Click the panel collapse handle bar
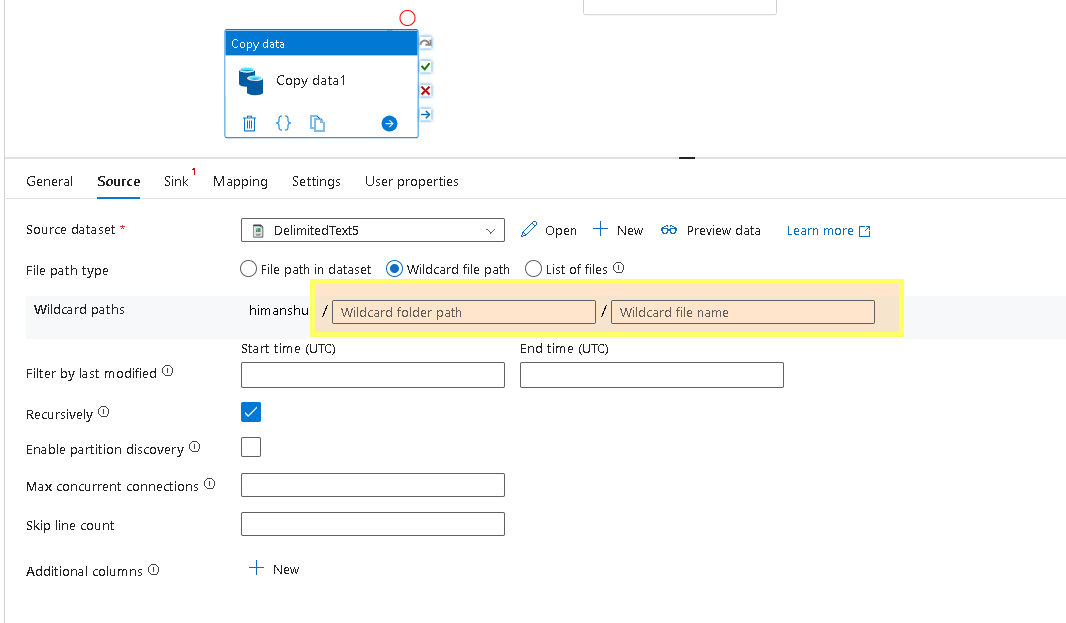Image resolution: width=1066 pixels, height=623 pixels. point(687,158)
